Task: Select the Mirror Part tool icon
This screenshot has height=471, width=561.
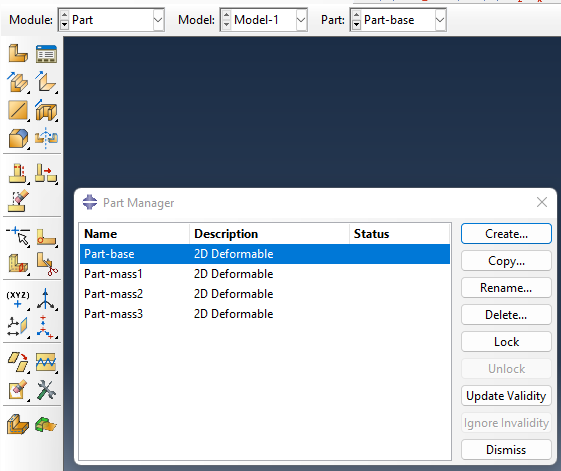Action: [46, 138]
